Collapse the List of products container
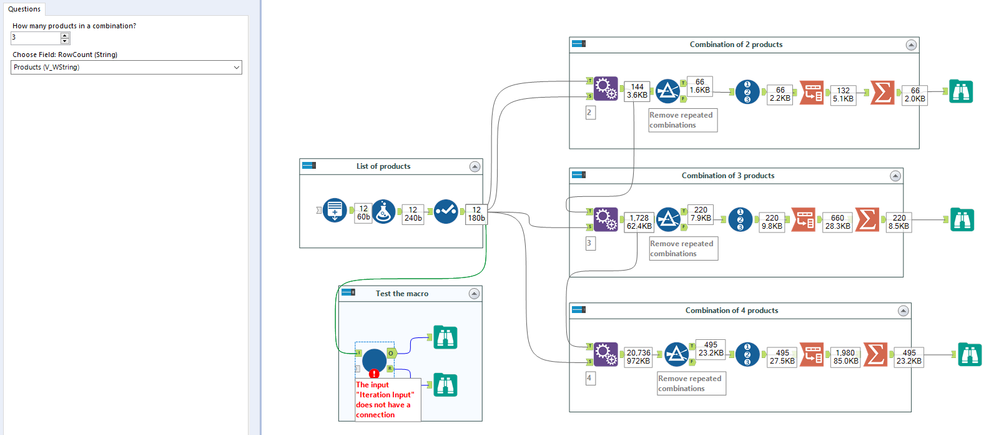Screen dimensions: 999x435 point(474,166)
